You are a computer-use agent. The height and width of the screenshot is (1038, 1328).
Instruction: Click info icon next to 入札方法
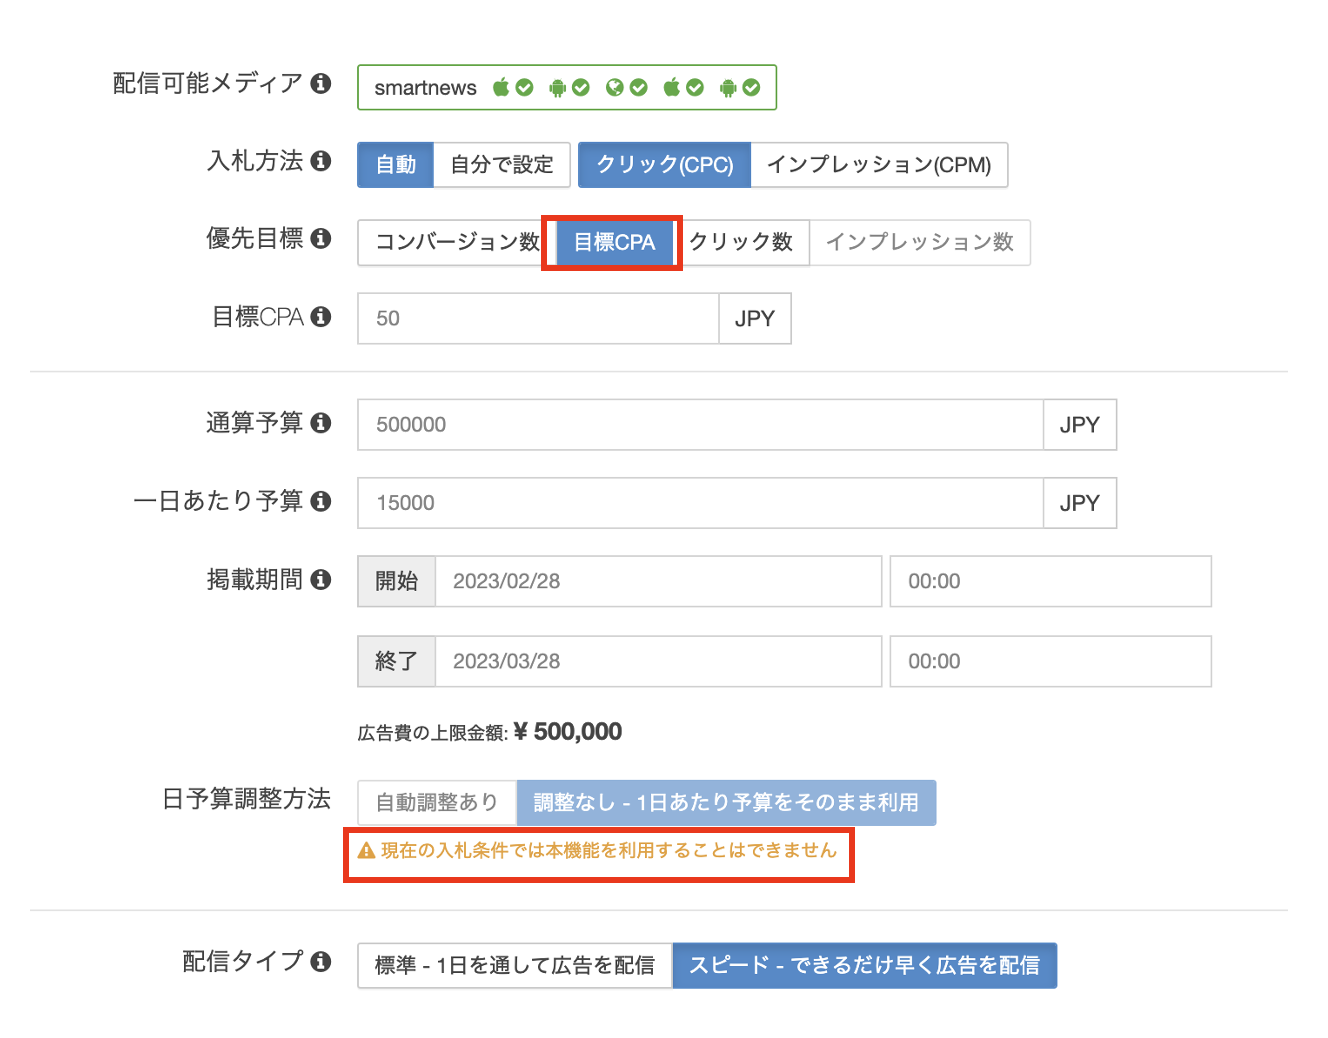[320, 161]
